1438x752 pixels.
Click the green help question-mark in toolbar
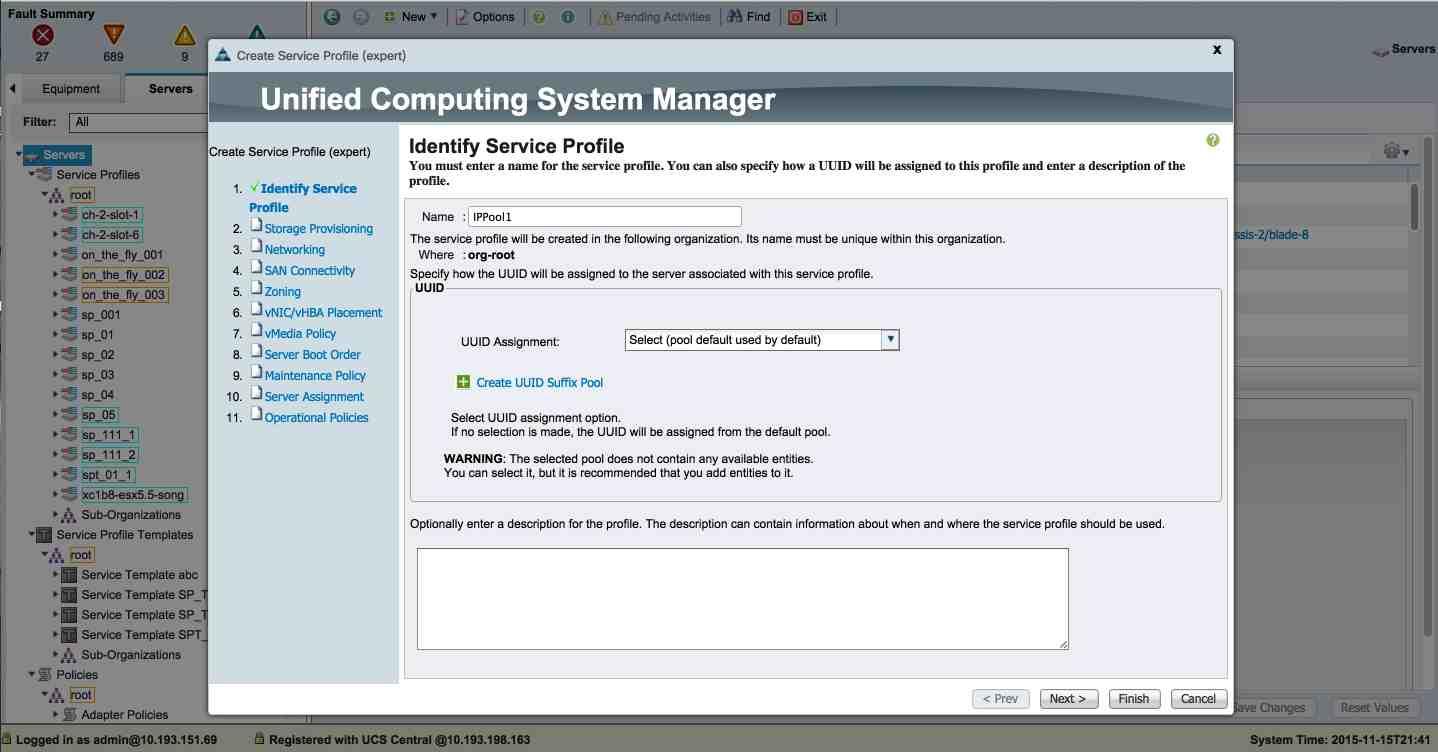tap(539, 17)
